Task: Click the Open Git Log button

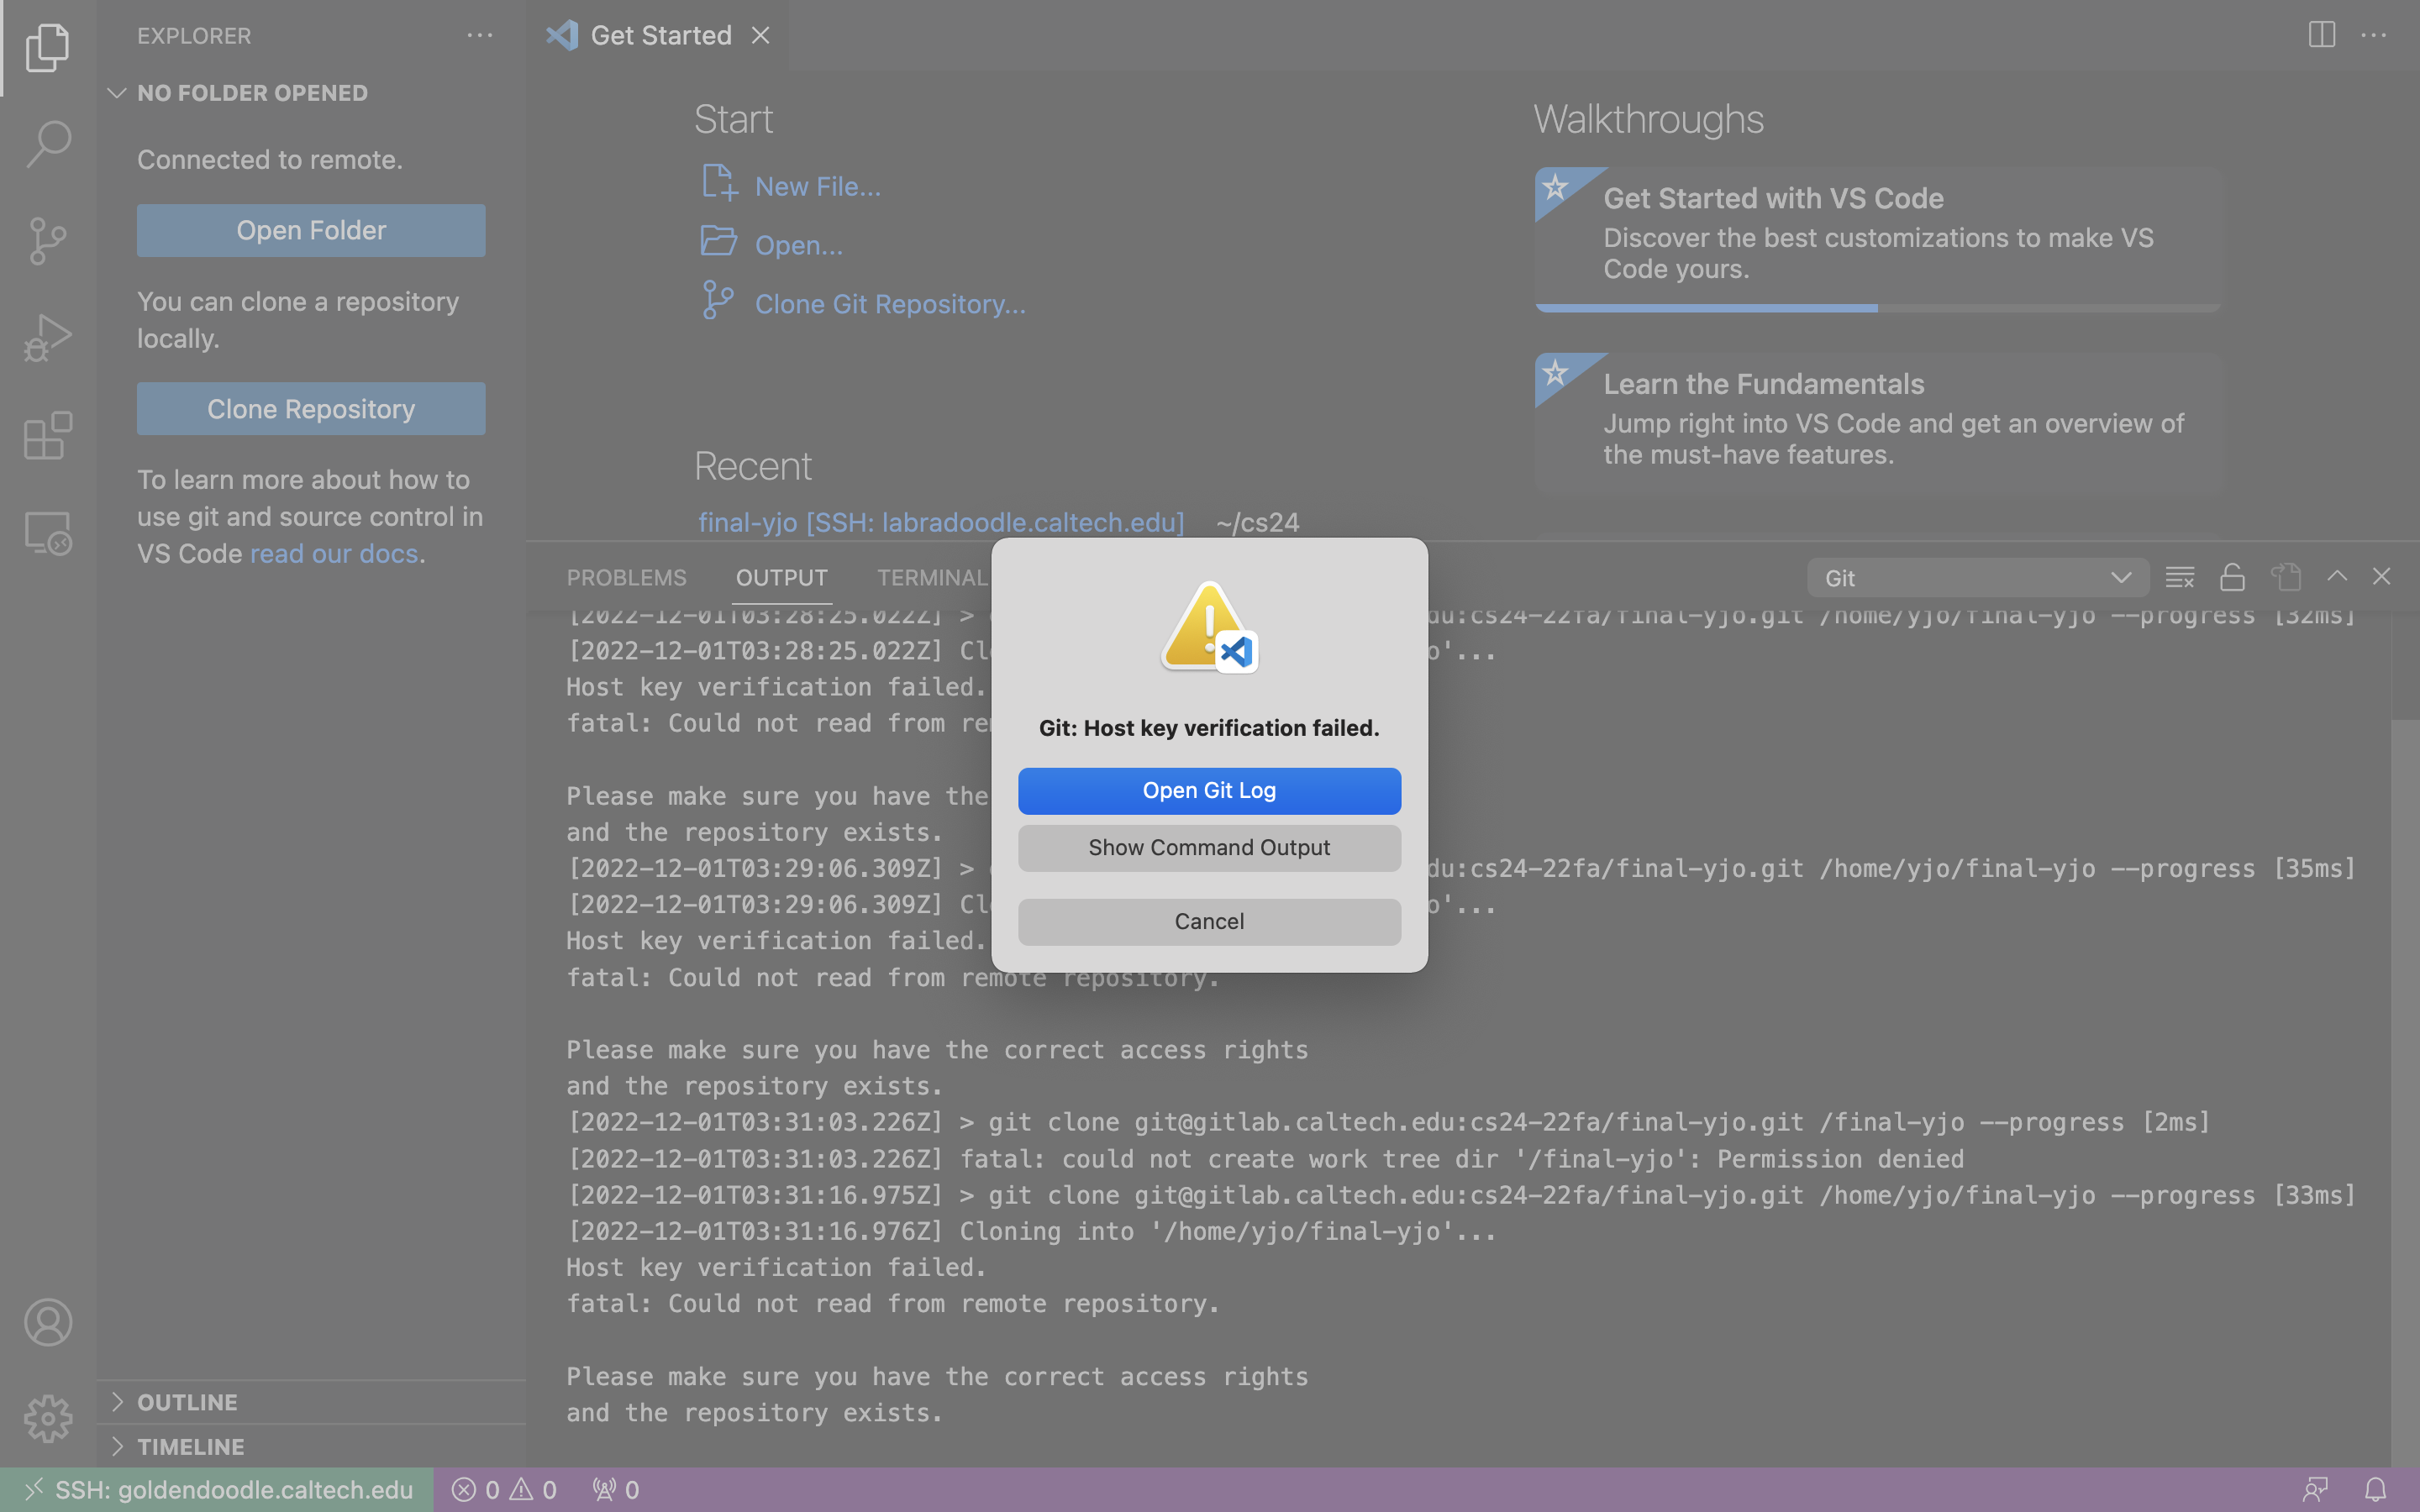Action: pos(1208,790)
